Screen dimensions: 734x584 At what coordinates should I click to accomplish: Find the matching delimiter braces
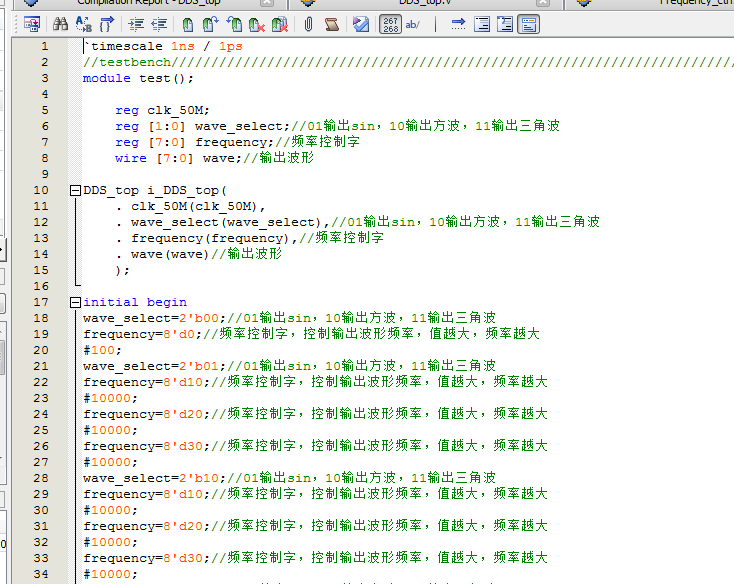(107, 24)
